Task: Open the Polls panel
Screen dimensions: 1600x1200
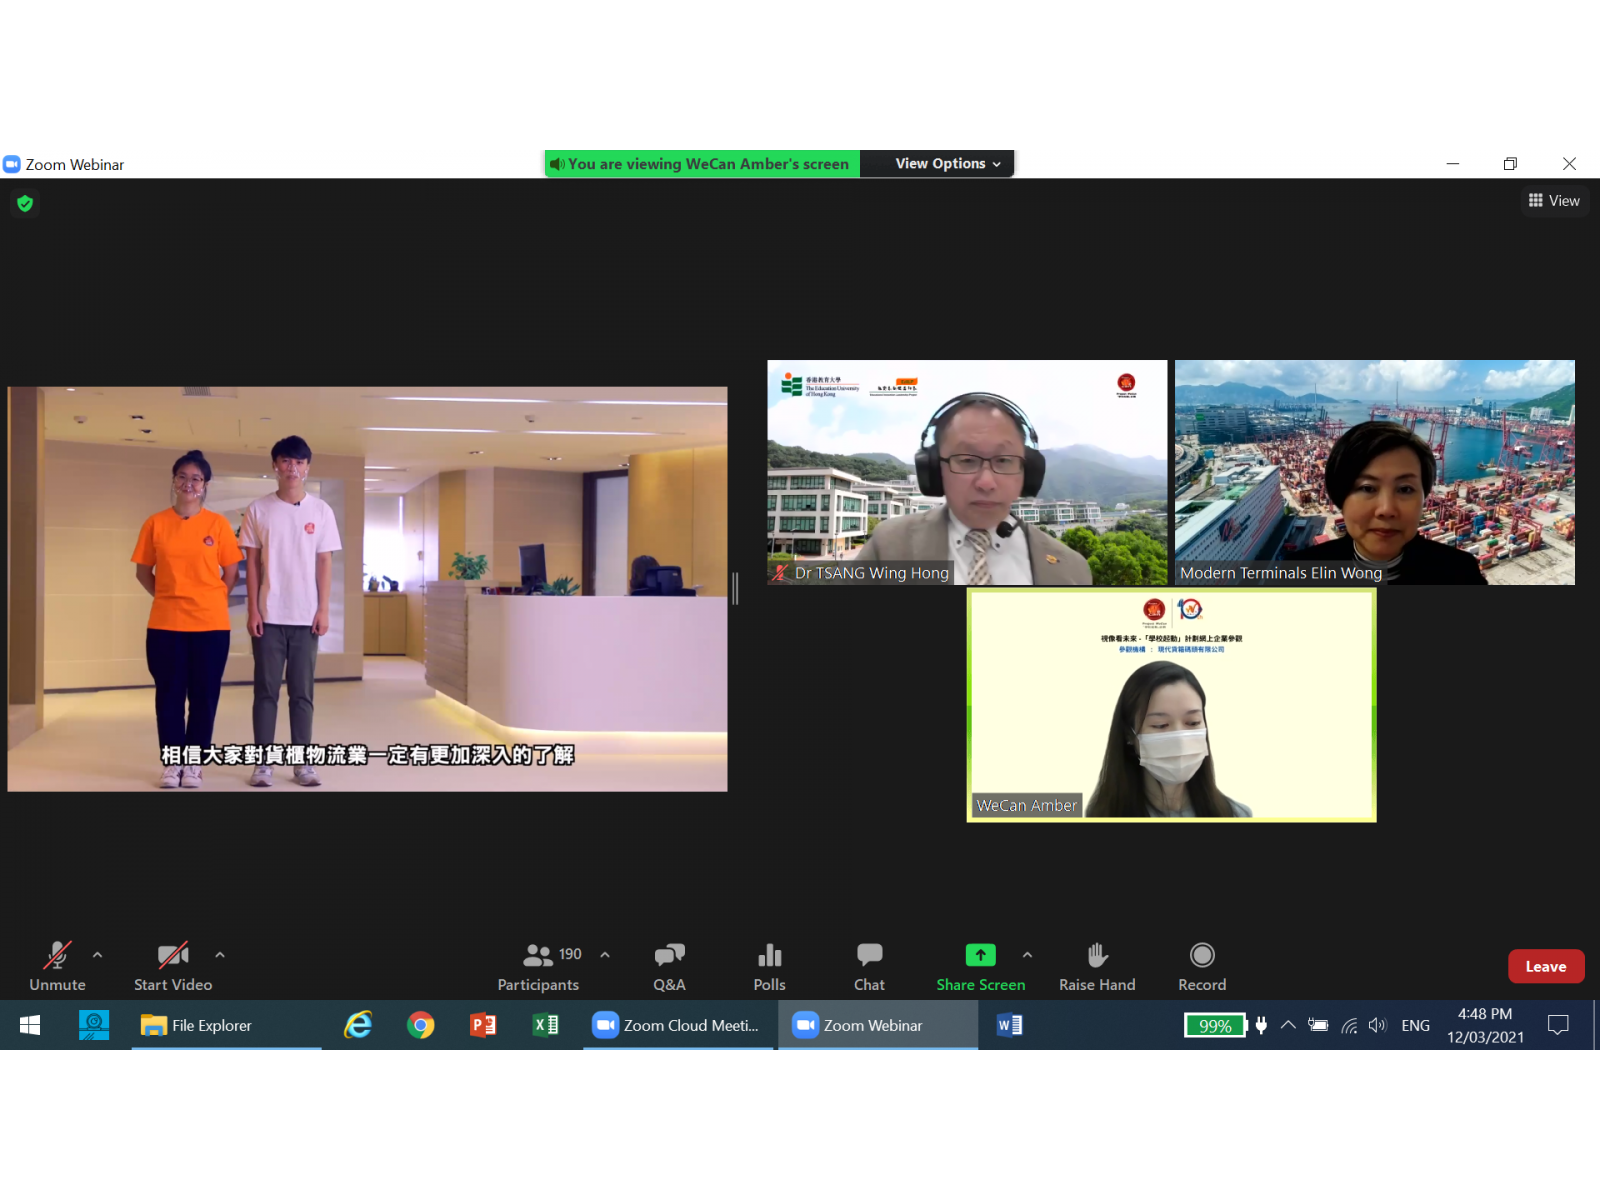Action: pyautogui.click(x=769, y=966)
